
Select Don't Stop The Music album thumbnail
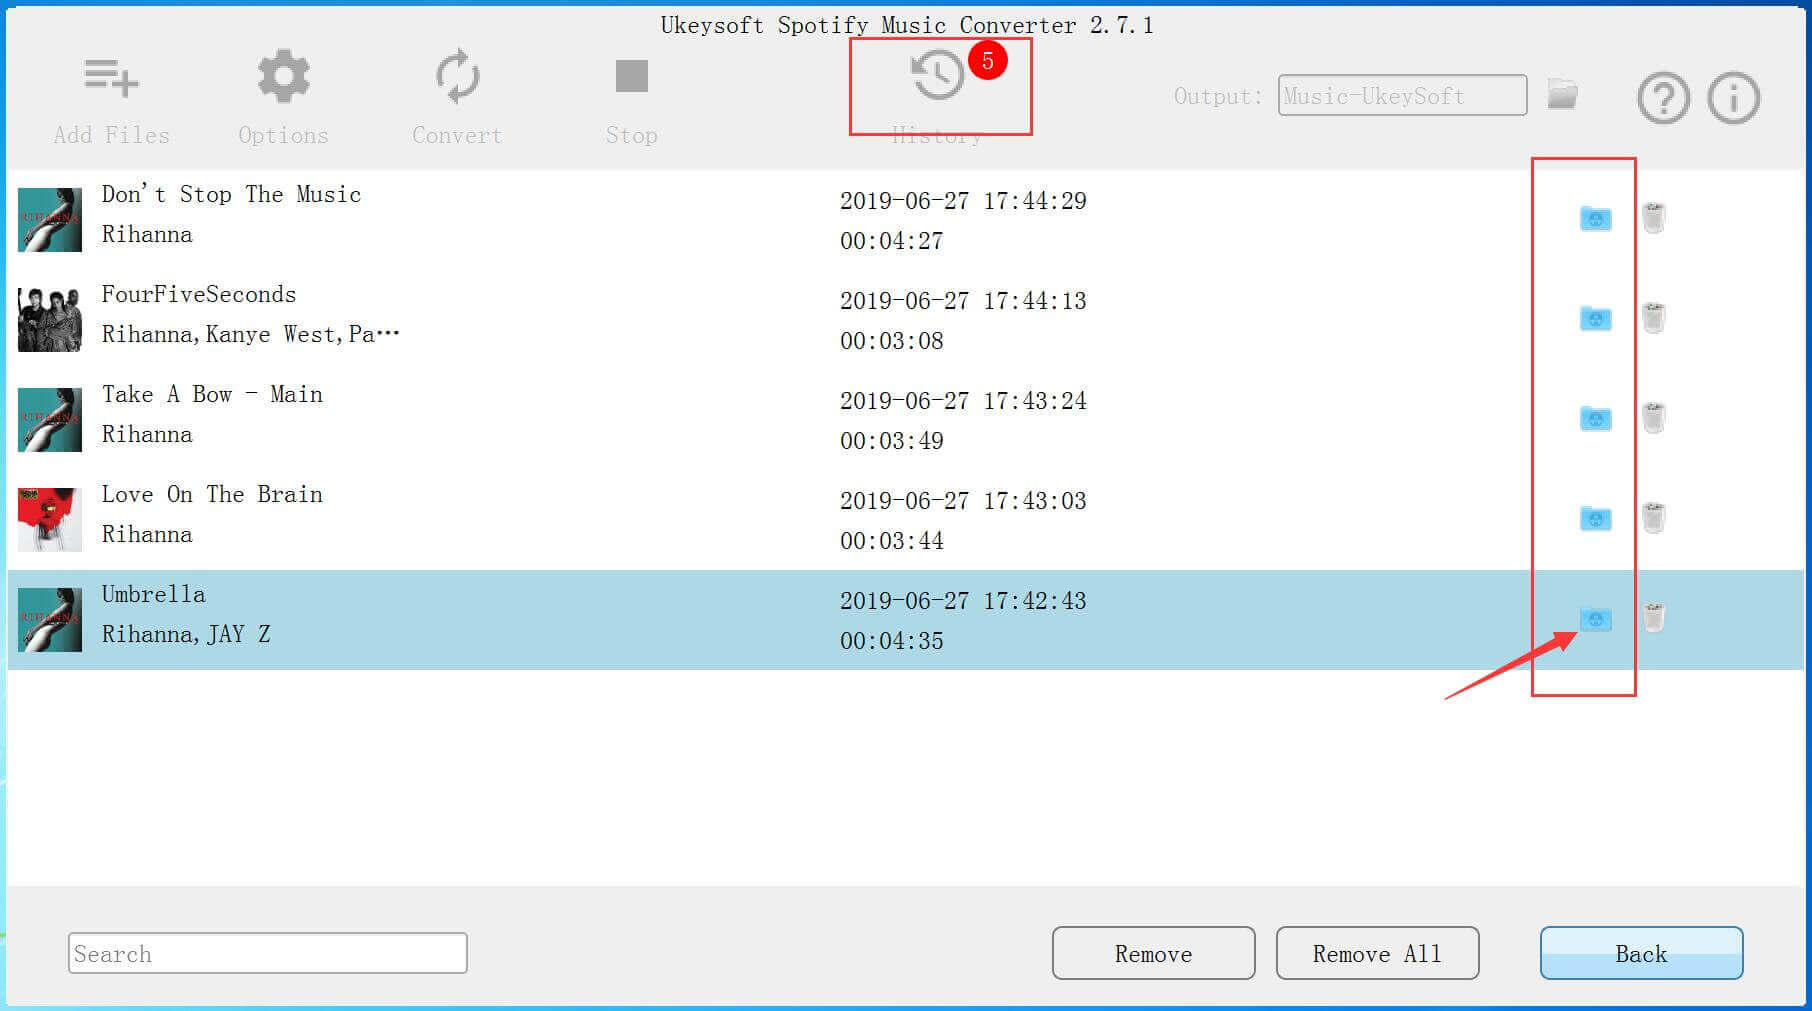50,219
